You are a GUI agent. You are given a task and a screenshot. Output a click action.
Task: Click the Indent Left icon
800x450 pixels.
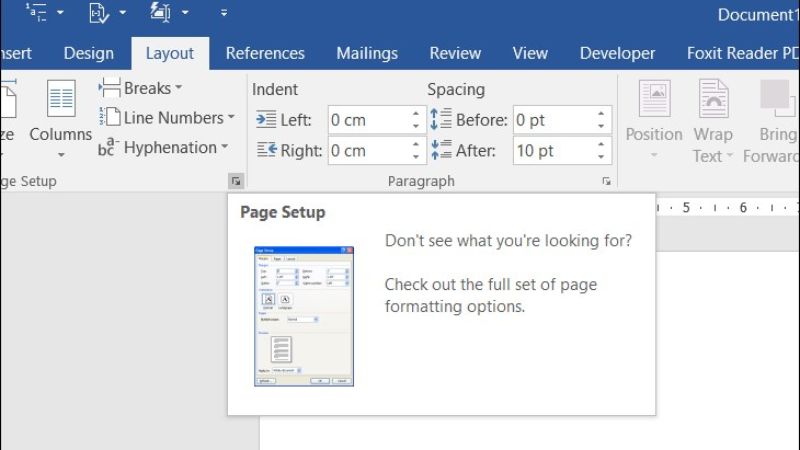(265, 120)
